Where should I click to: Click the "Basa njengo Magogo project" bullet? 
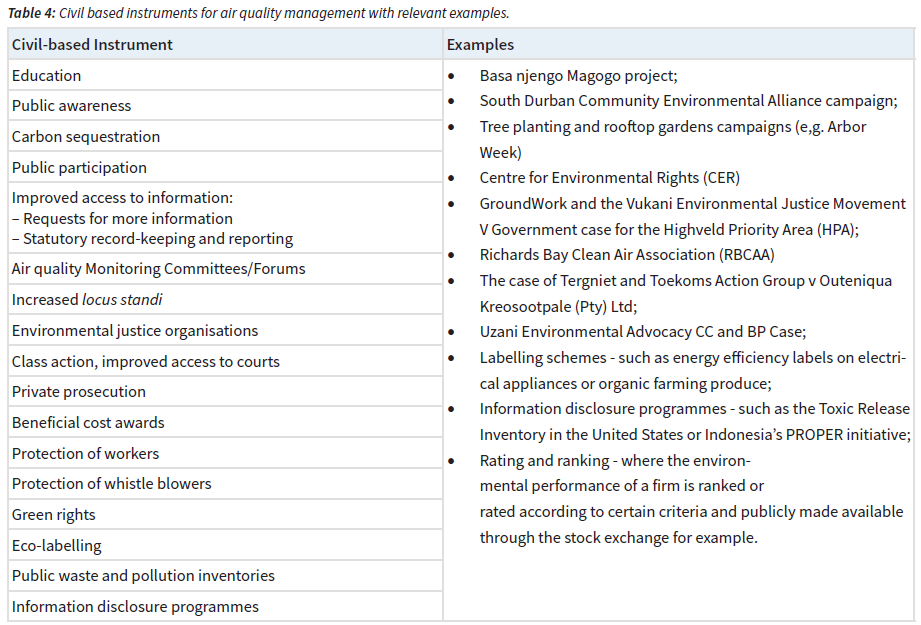578,76
